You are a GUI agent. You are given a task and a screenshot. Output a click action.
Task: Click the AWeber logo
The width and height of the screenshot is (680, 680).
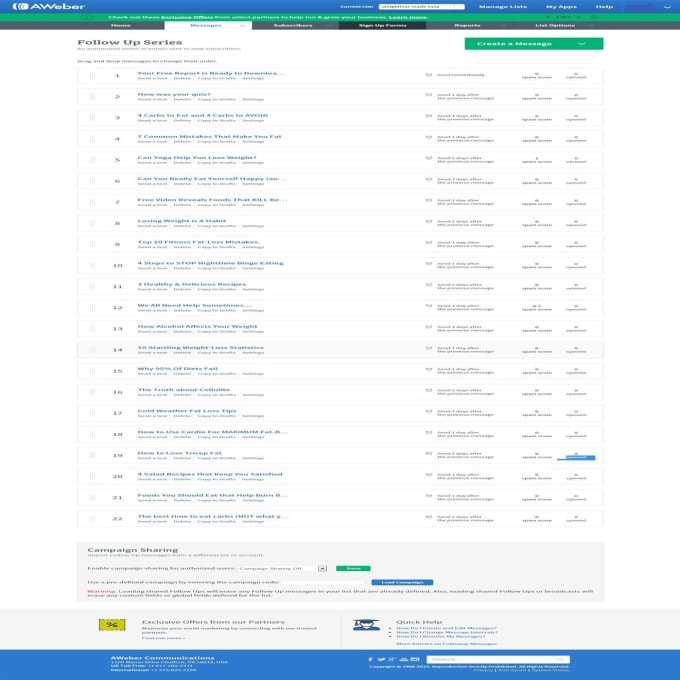[x=49, y=7]
